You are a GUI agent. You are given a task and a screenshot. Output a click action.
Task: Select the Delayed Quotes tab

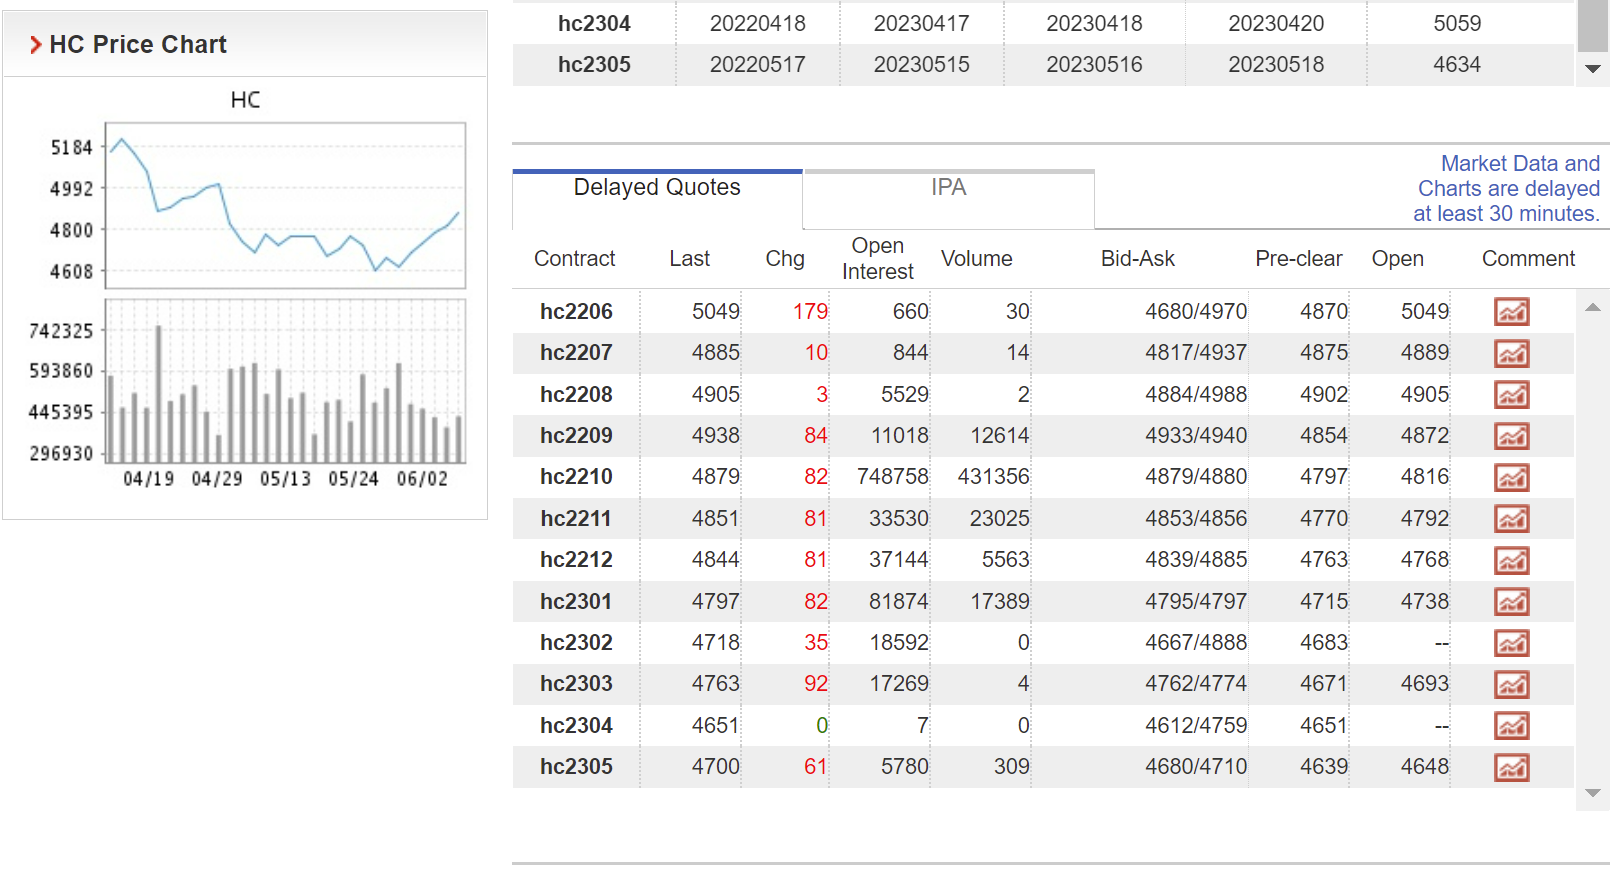click(x=657, y=188)
